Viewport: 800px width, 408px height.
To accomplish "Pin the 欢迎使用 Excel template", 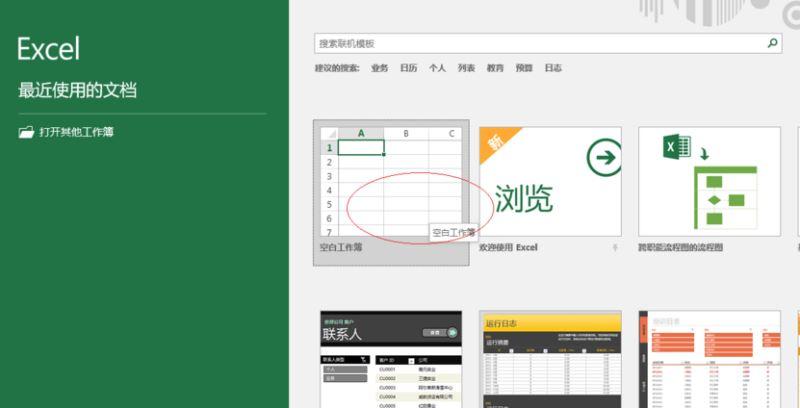I will pos(615,247).
